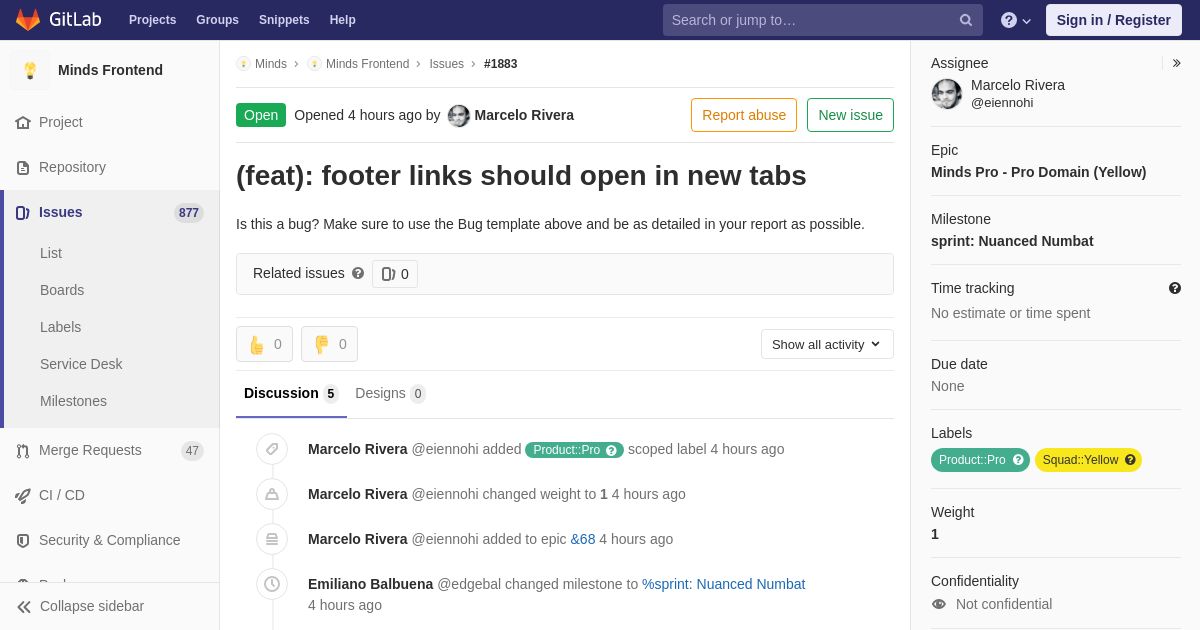Click the Time tracking help icon
The width and height of the screenshot is (1200, 630).
coord(1175,288)
